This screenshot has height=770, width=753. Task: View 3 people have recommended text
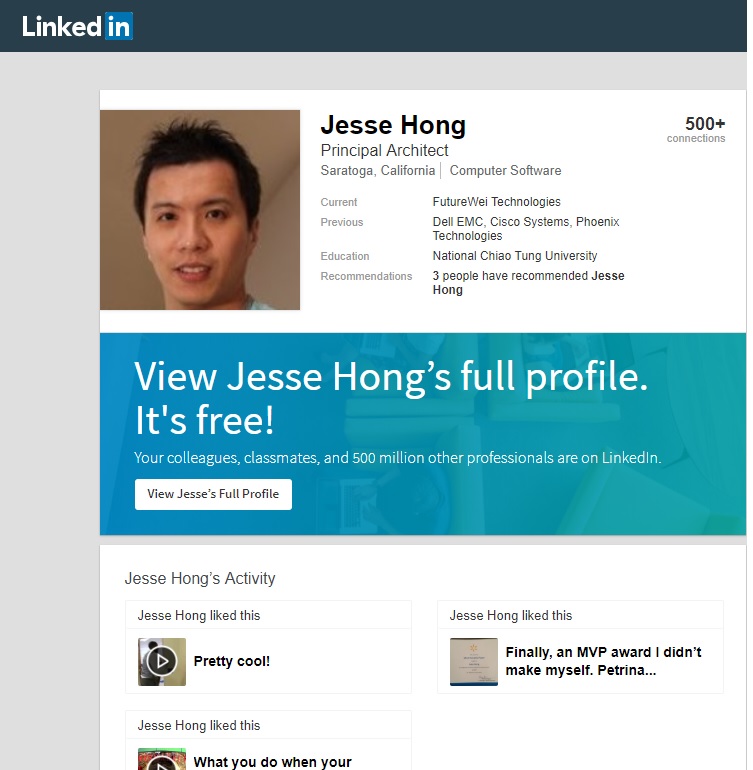click(x=528, y=282)
